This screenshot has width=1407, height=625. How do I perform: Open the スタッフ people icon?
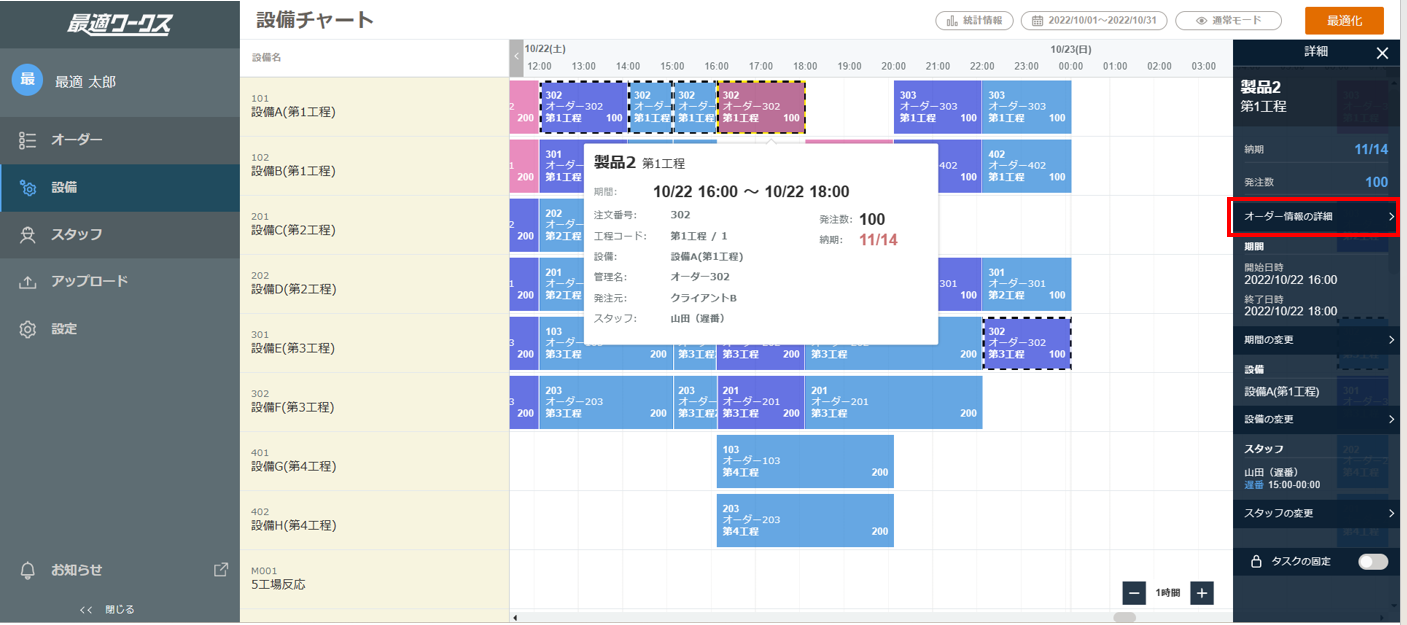coord(28,235)
